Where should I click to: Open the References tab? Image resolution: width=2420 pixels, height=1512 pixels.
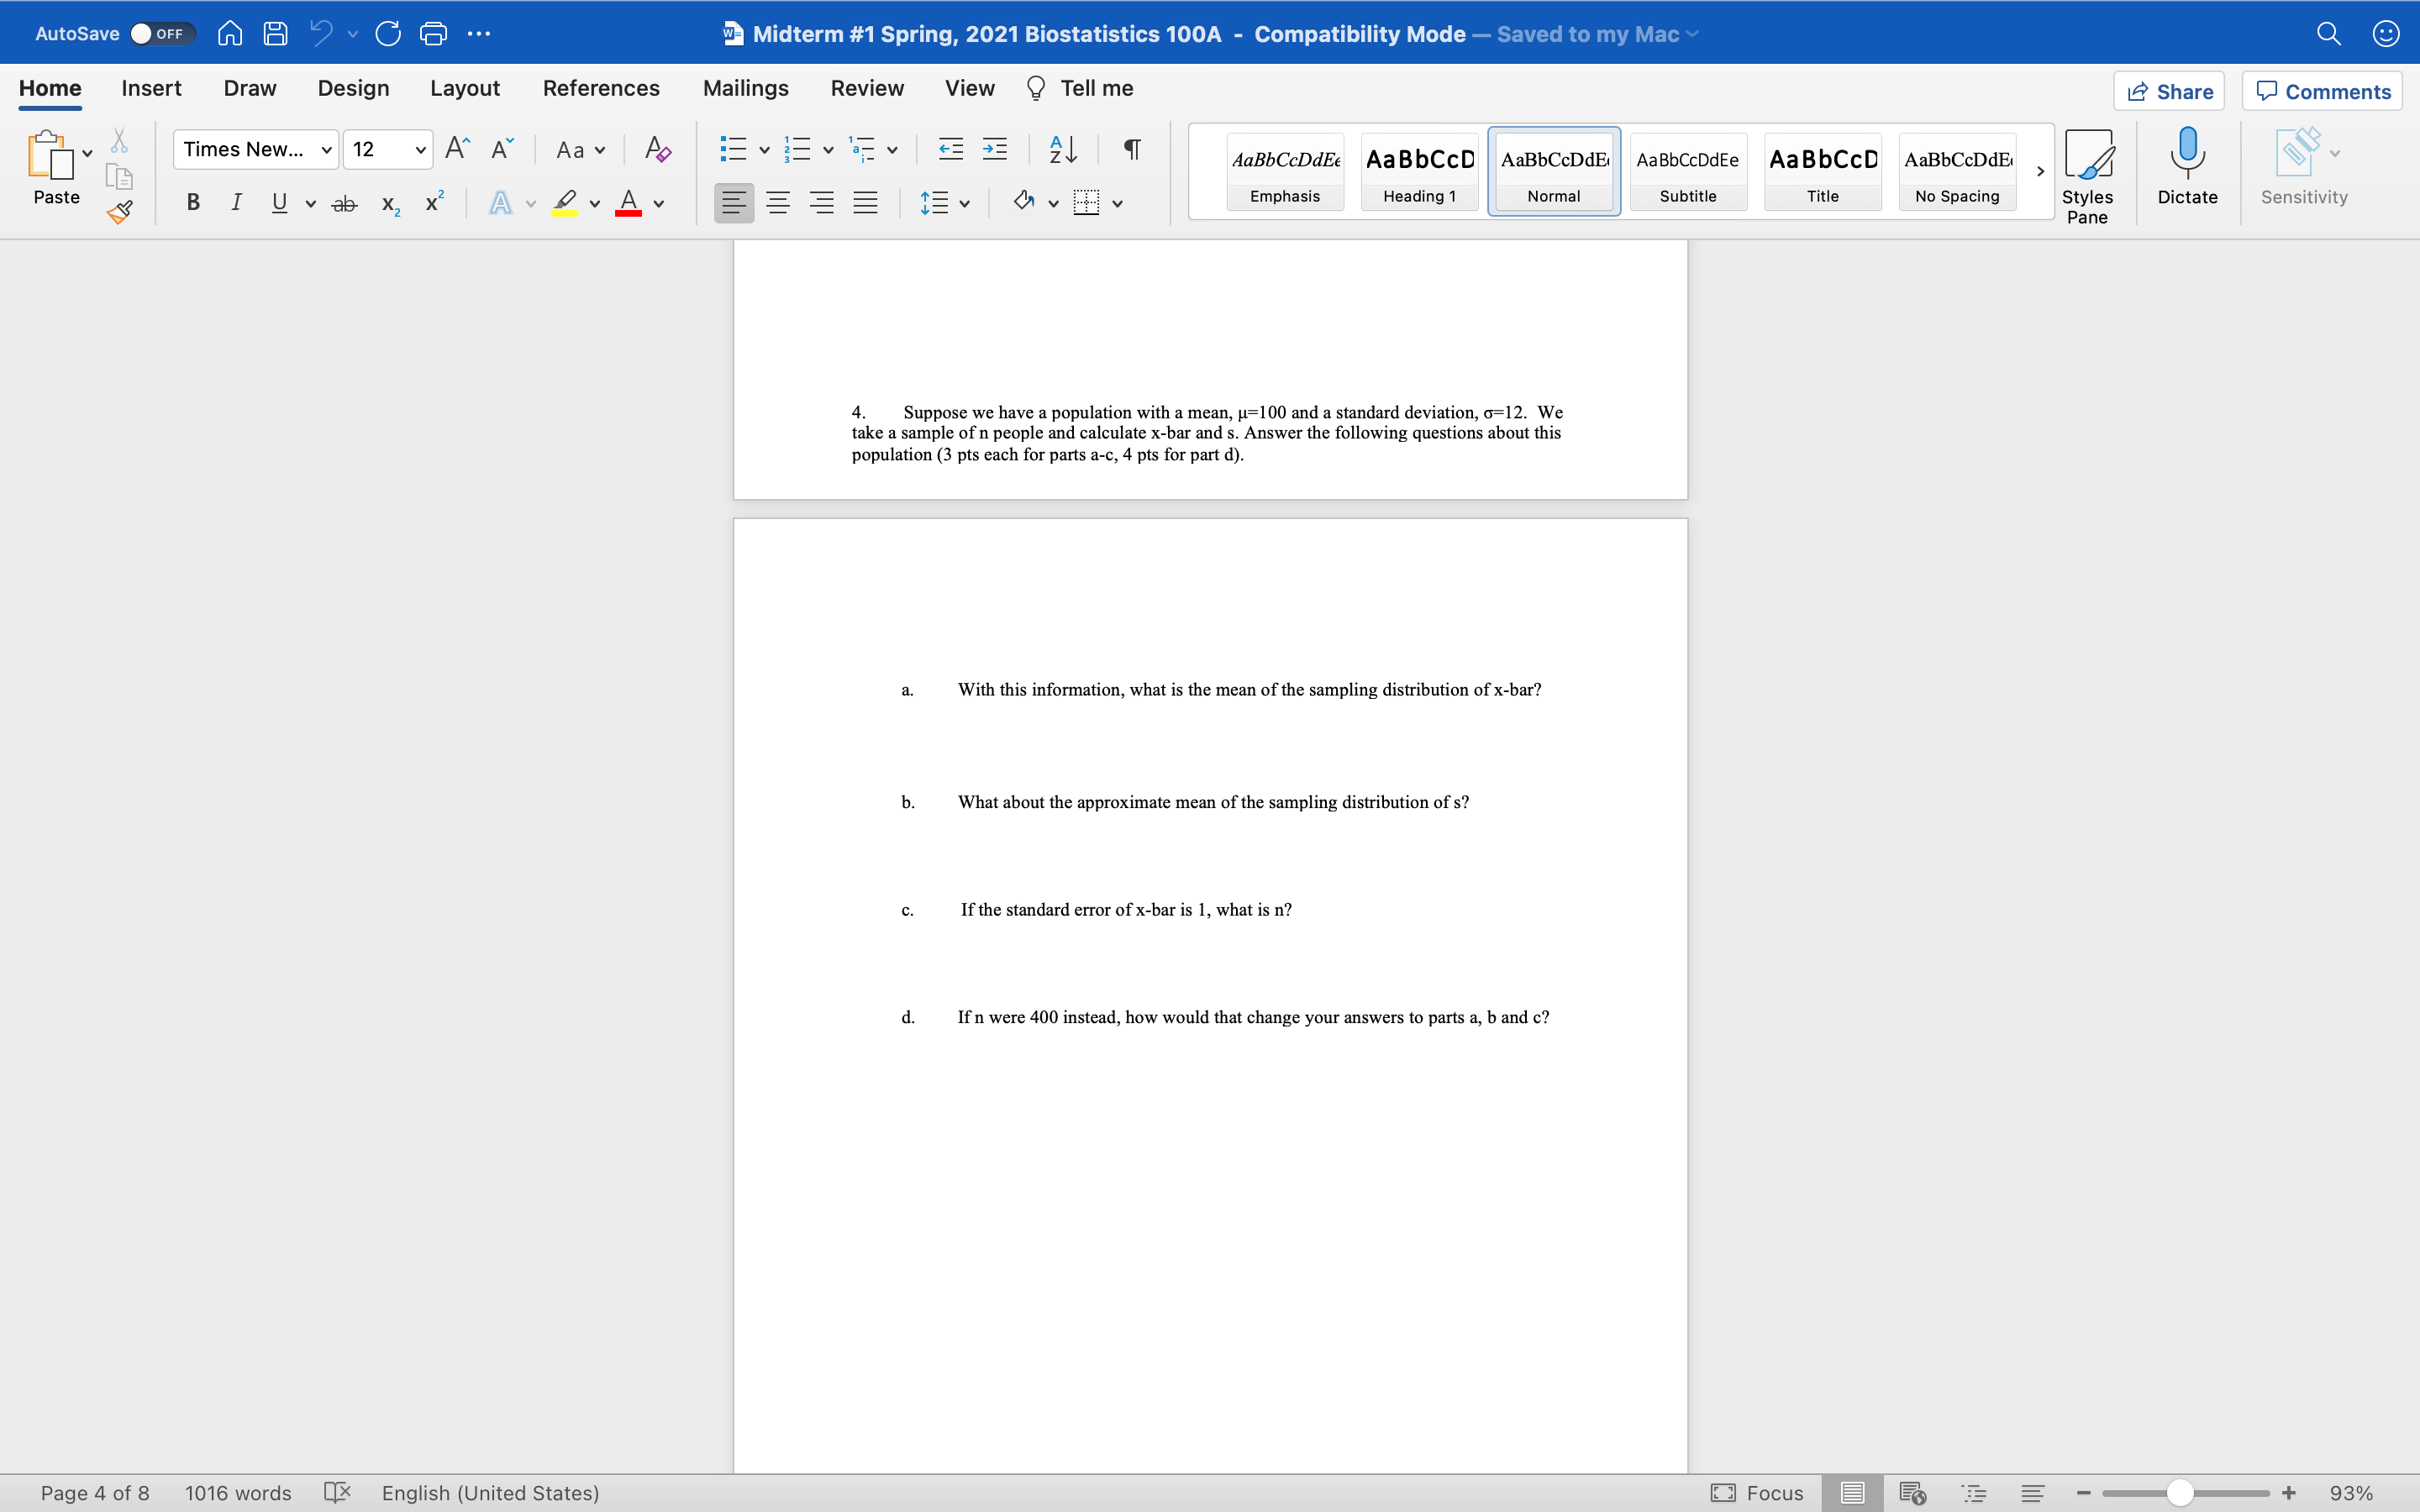(601, 88)
